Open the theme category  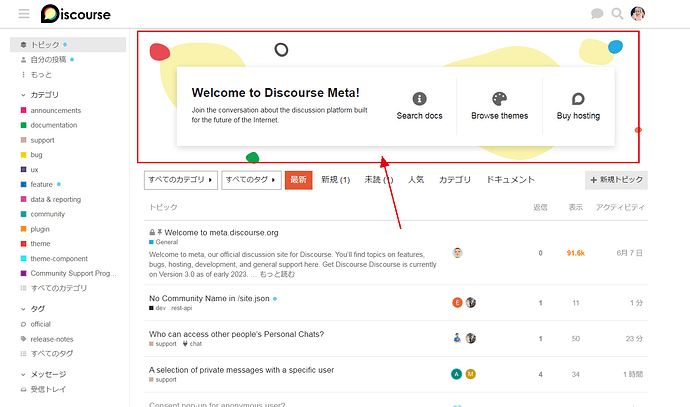(x=40, y=243)
